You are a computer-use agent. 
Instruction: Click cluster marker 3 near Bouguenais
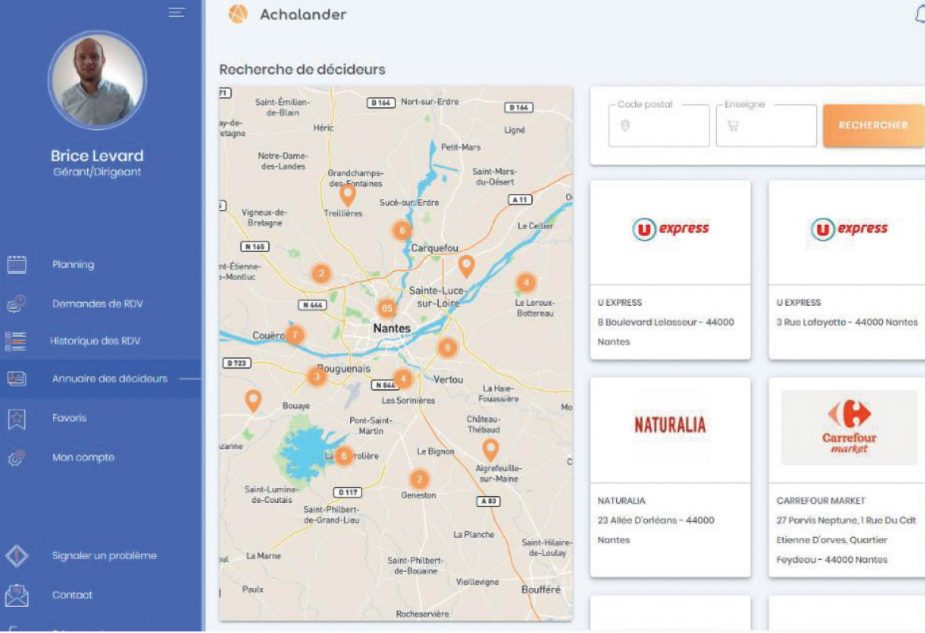[317, 376]
